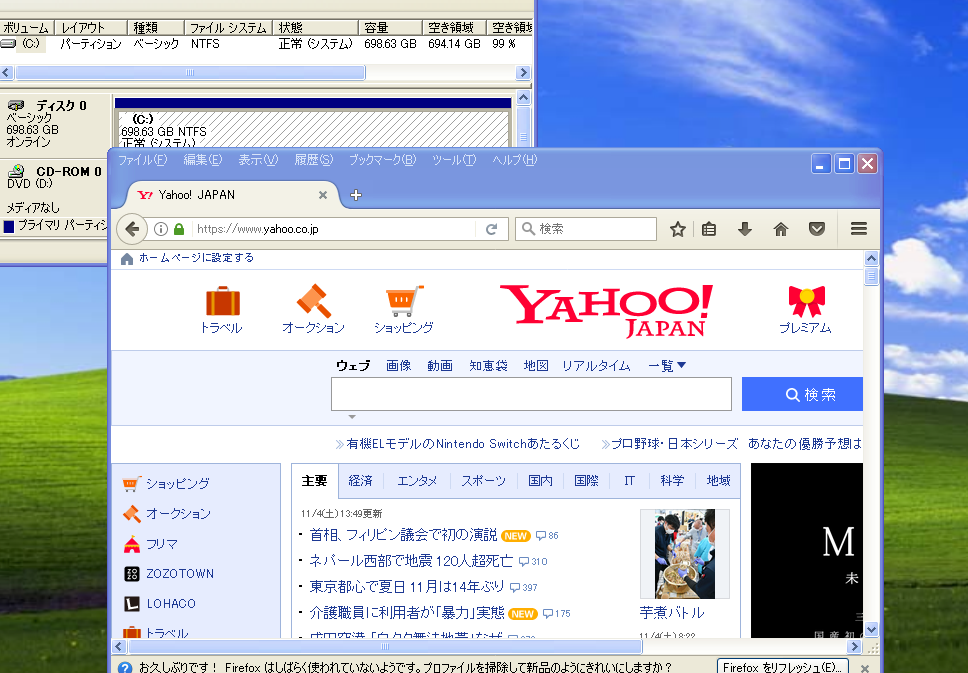Open Firefox 表示 menu
This screenshot has width=968, height=673.
(x=258, y=160)
